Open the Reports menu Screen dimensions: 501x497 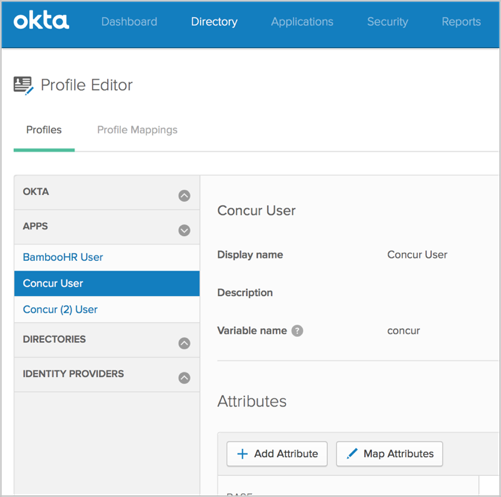pos(461,22)
